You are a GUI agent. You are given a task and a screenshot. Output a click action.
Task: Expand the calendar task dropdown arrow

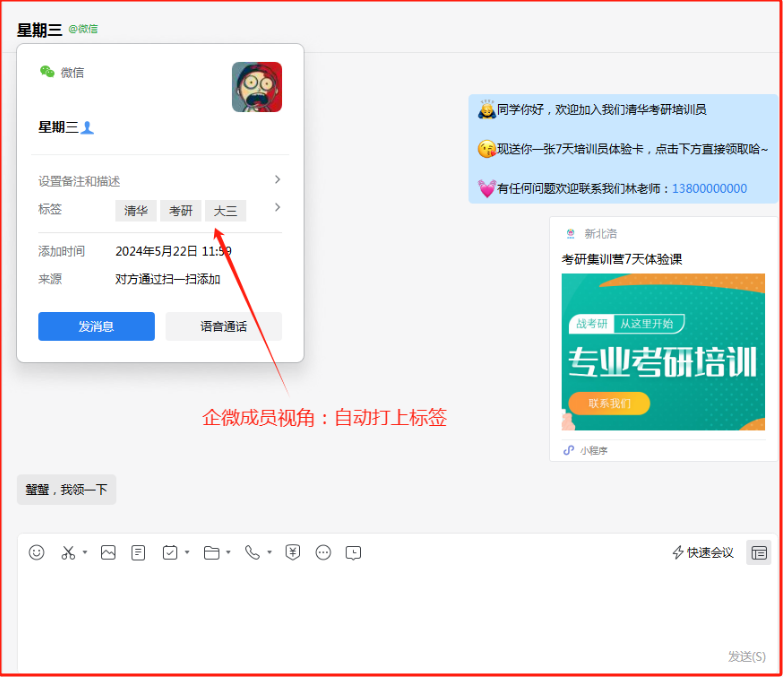tap(187, 552)
